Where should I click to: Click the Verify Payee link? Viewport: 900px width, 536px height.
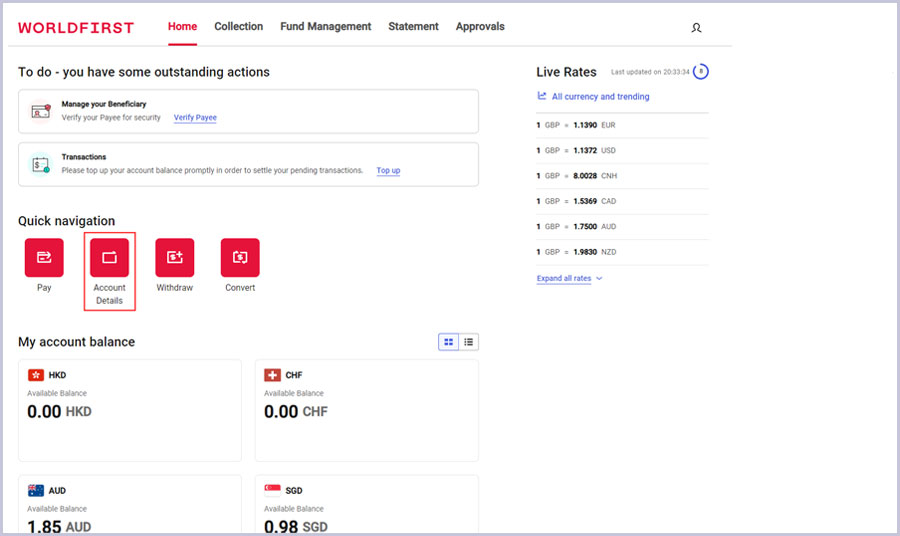(195, 118)
